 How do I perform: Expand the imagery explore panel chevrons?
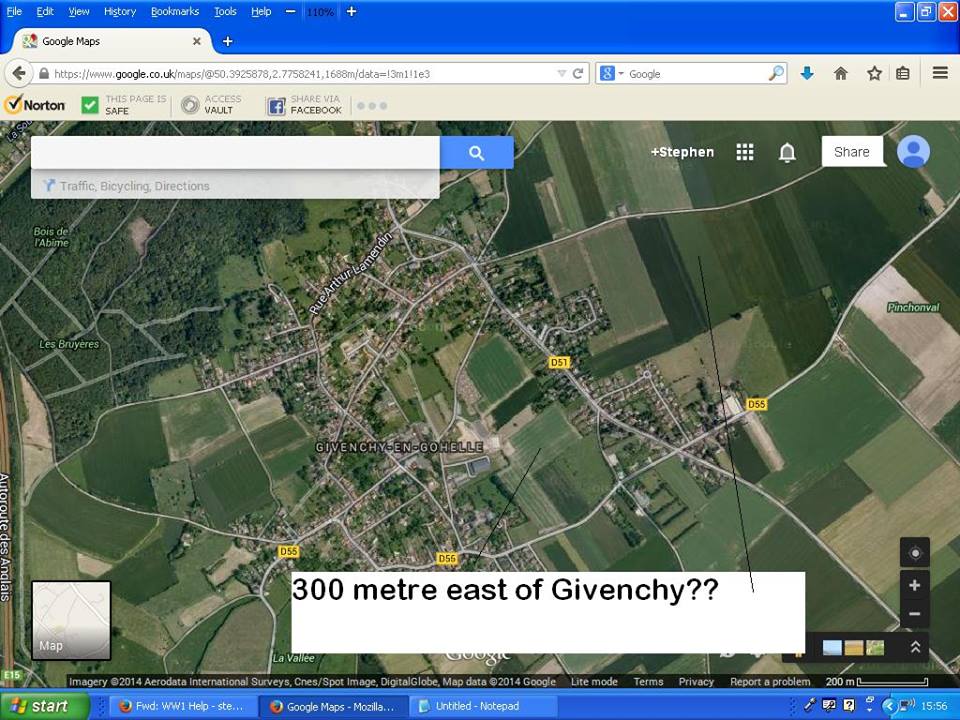(914, 647)
